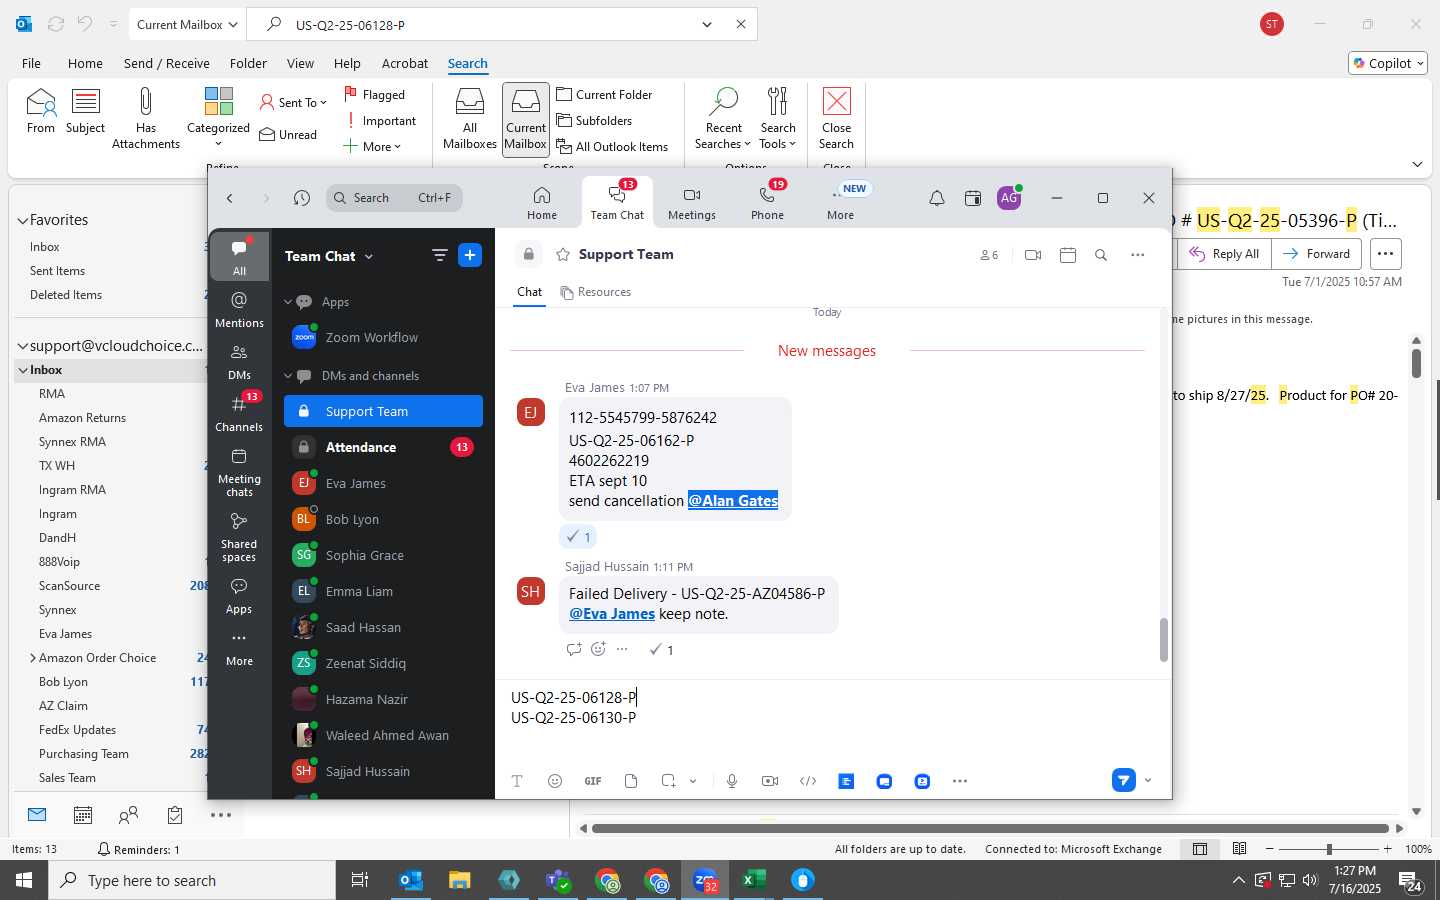The height and width of the screenshot is (900, 1440).
Task: Switch to Resources tab in chat
Action: pyautogui.click(x=596, y=292)
